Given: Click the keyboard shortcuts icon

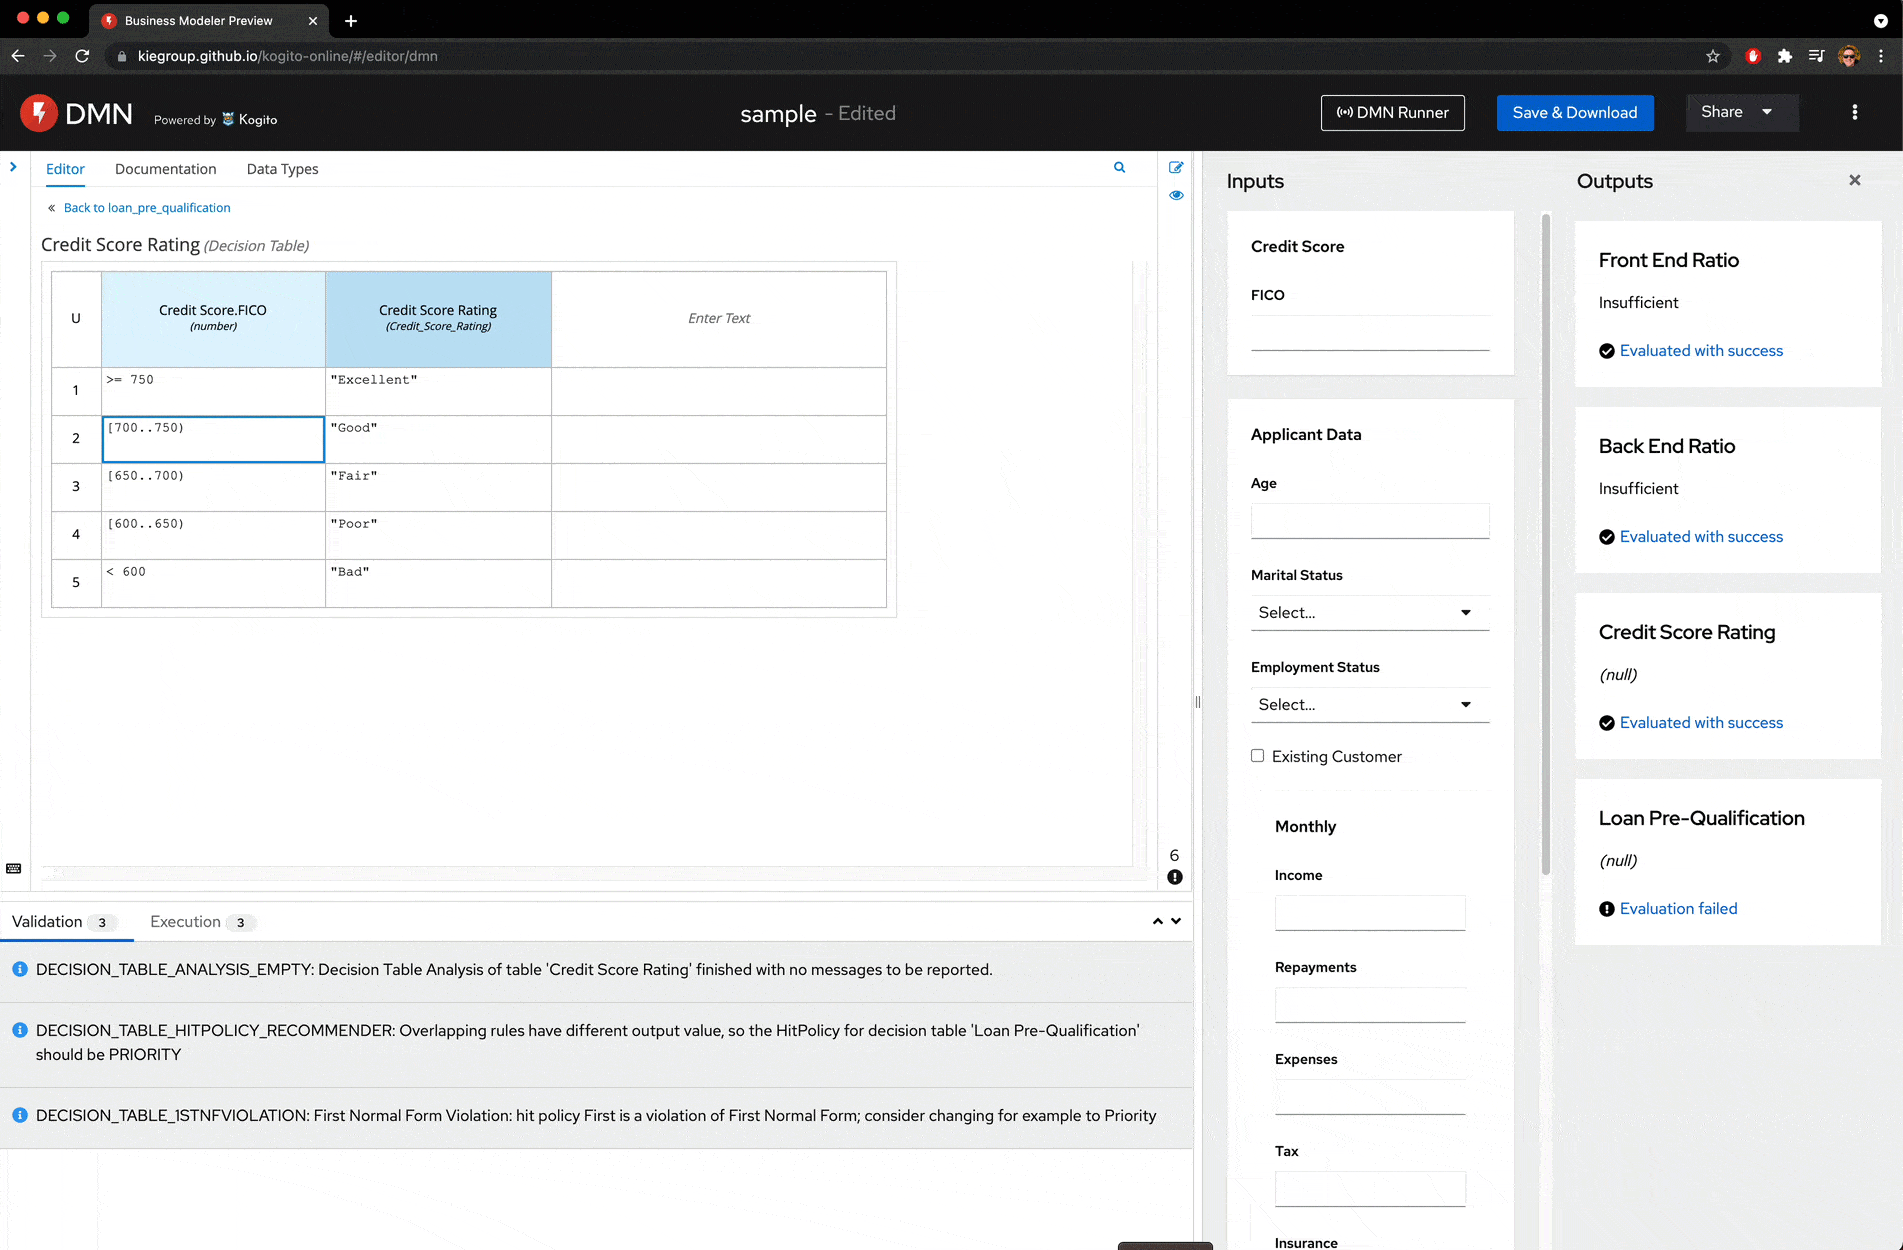Looking at the screenshot, I should click(x=14, y=869).
